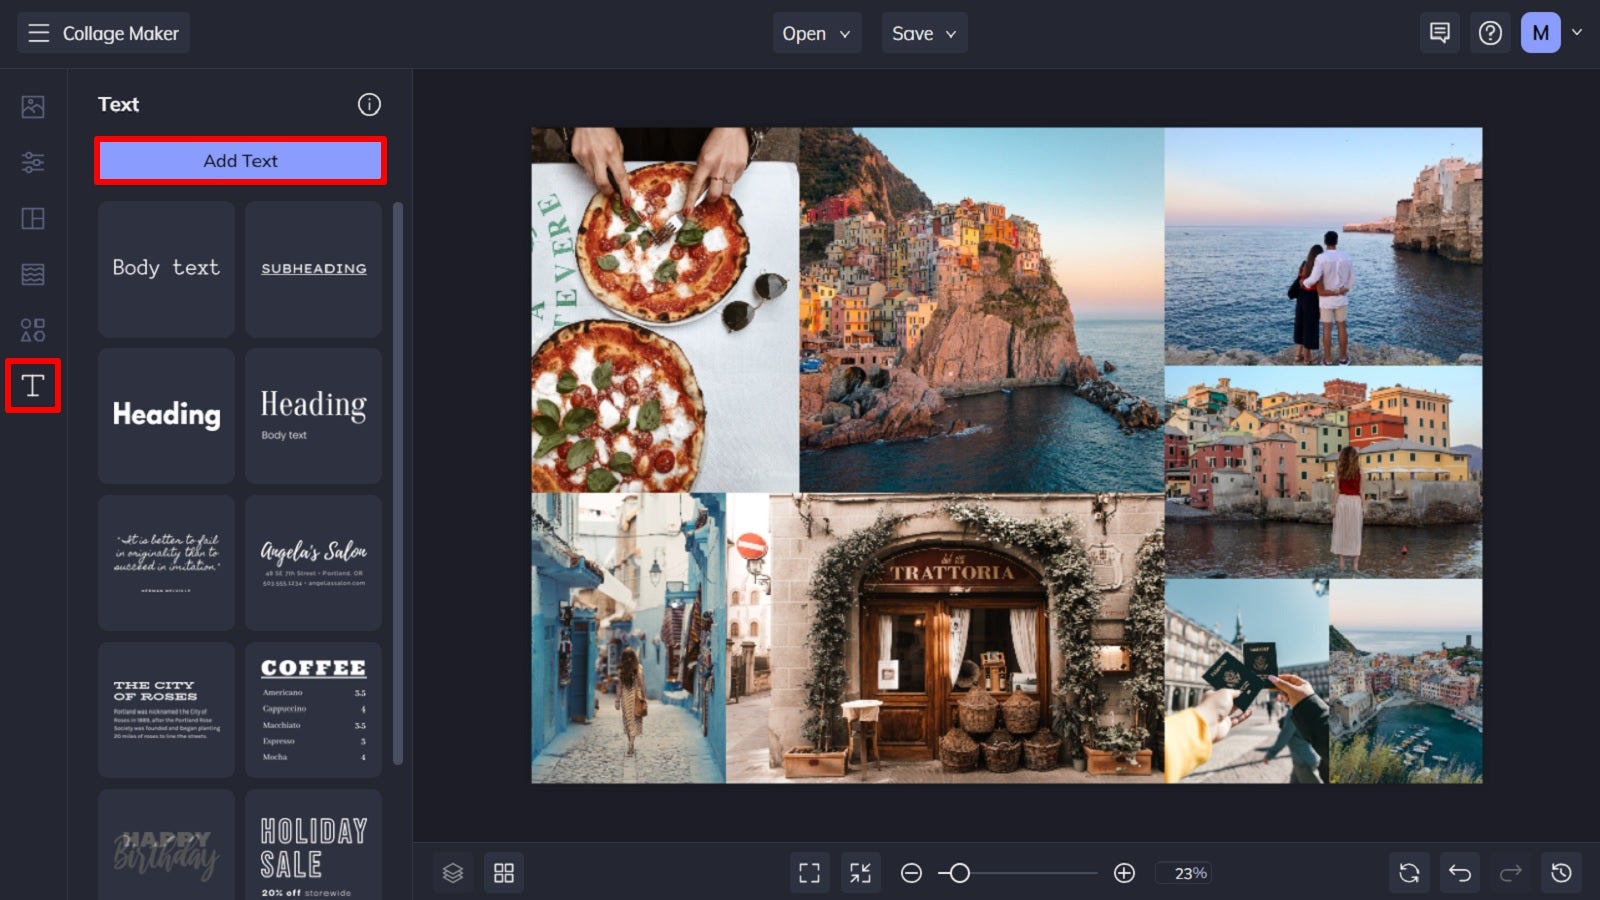Image resolution: width=1600 pixels, height=900 pixels.
Task: Open the Elements shapes panel
Action: click(x=32, y=329)
